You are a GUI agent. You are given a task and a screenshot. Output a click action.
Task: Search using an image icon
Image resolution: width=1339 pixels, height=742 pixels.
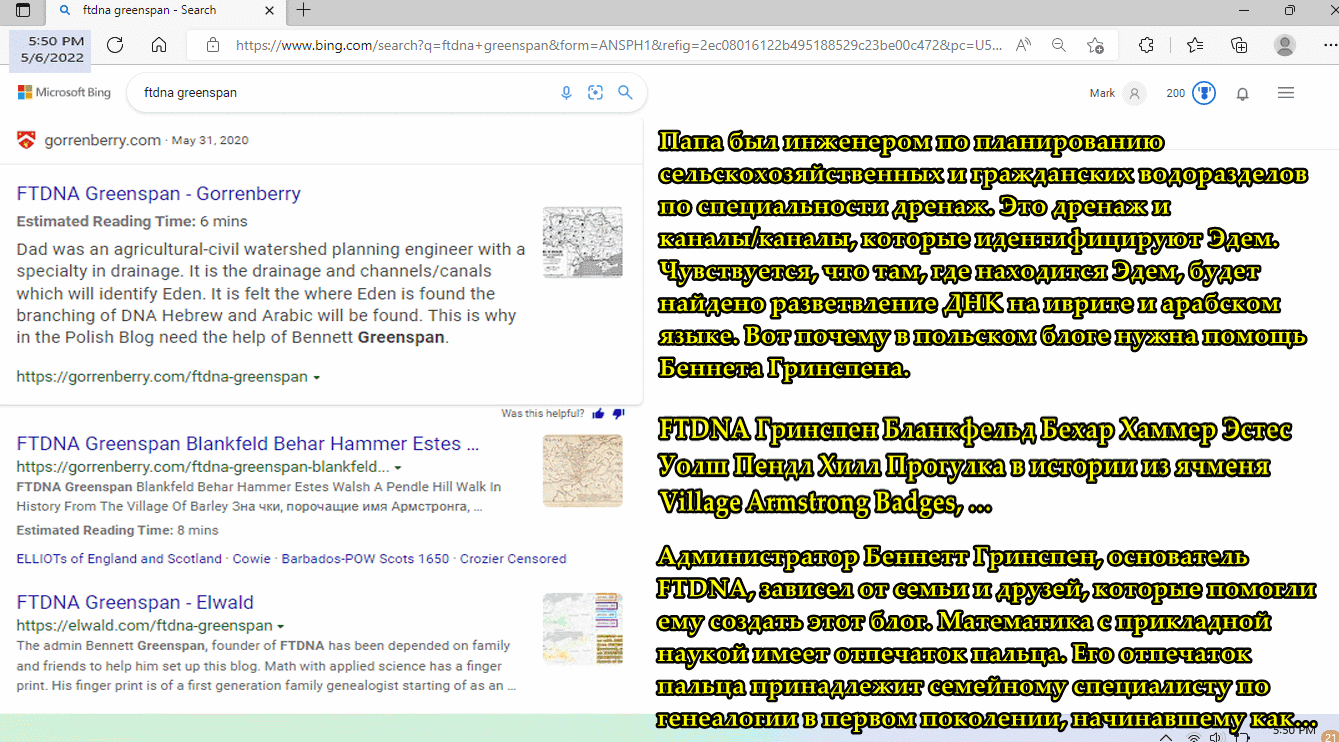tap(595, 92)
